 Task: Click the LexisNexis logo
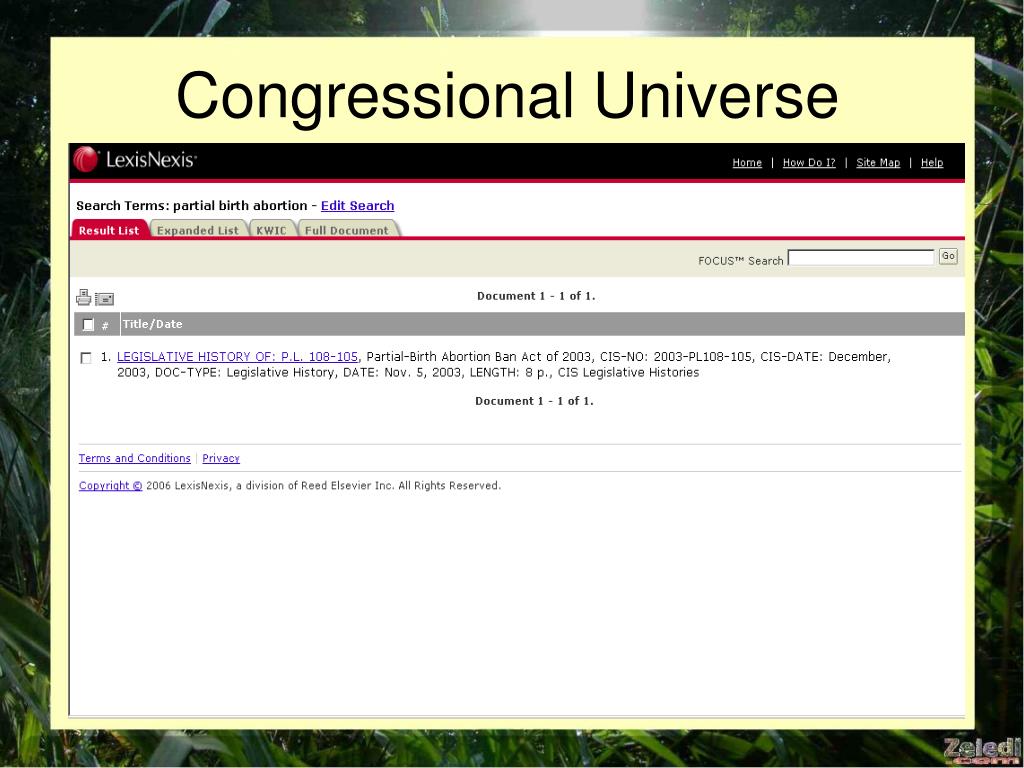click(x=135, y=160)
